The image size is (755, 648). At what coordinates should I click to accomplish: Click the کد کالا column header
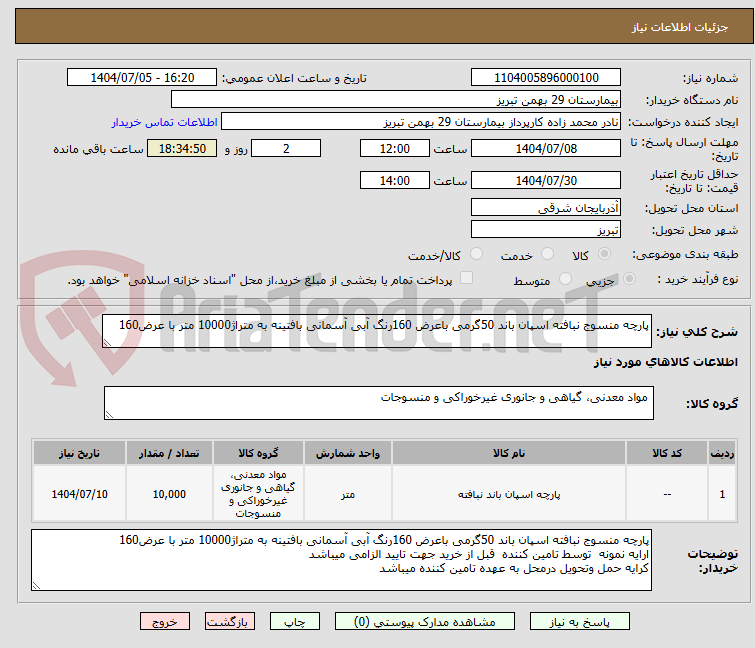(x=667, y=453)
